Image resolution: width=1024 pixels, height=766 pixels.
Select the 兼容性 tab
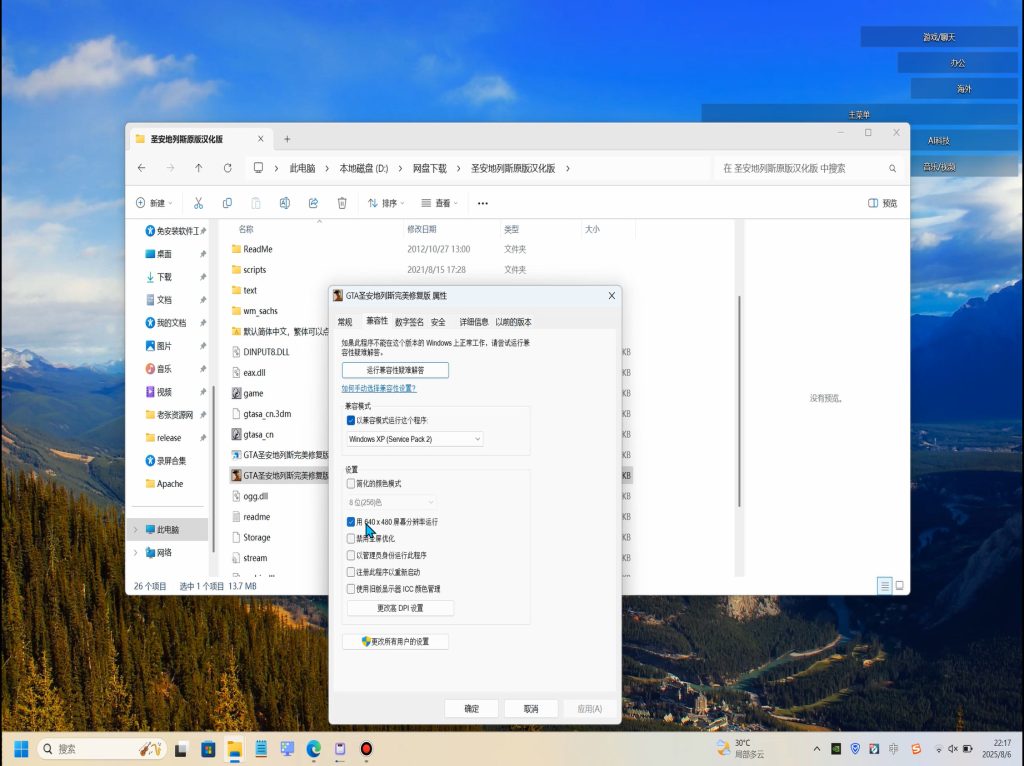[377, 321]
